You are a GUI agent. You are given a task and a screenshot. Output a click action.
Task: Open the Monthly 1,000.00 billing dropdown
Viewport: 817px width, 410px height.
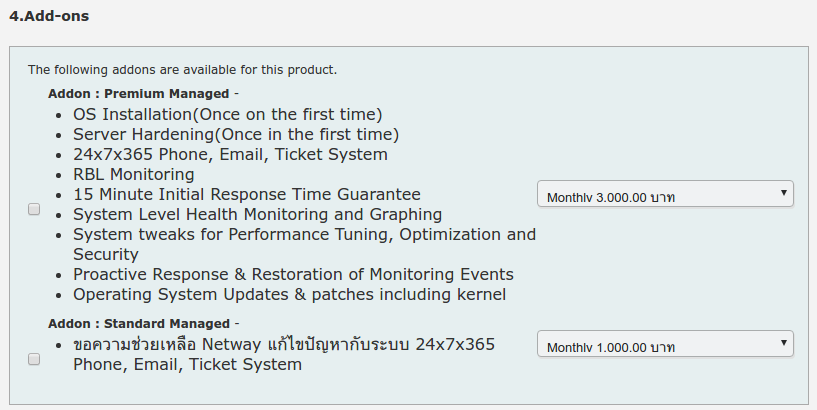coord(664,345)
